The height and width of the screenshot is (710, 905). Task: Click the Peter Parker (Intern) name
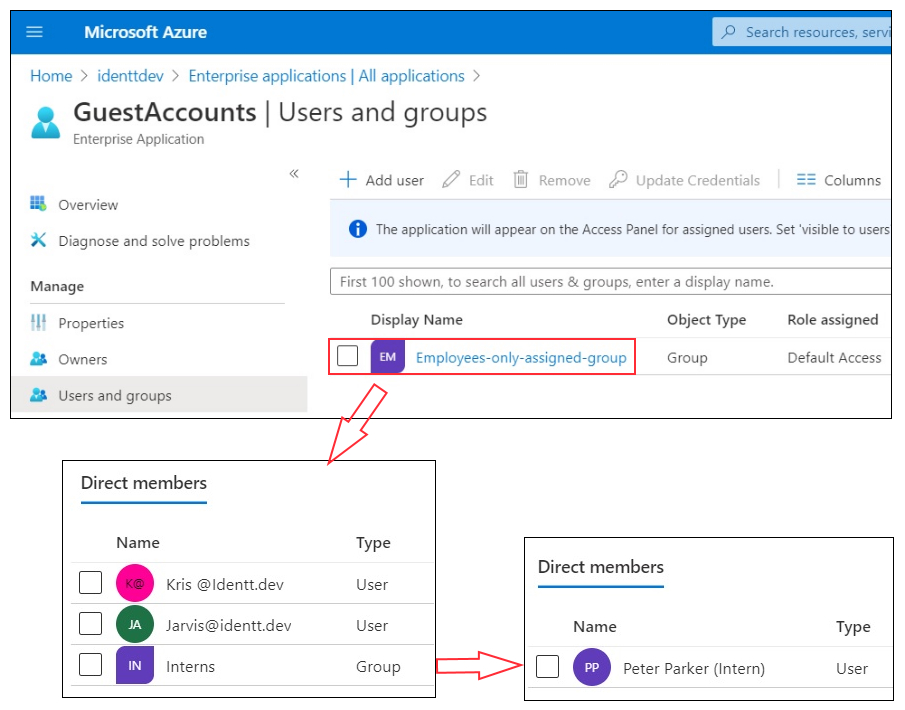pyautogui.click(x=694, y=668)
